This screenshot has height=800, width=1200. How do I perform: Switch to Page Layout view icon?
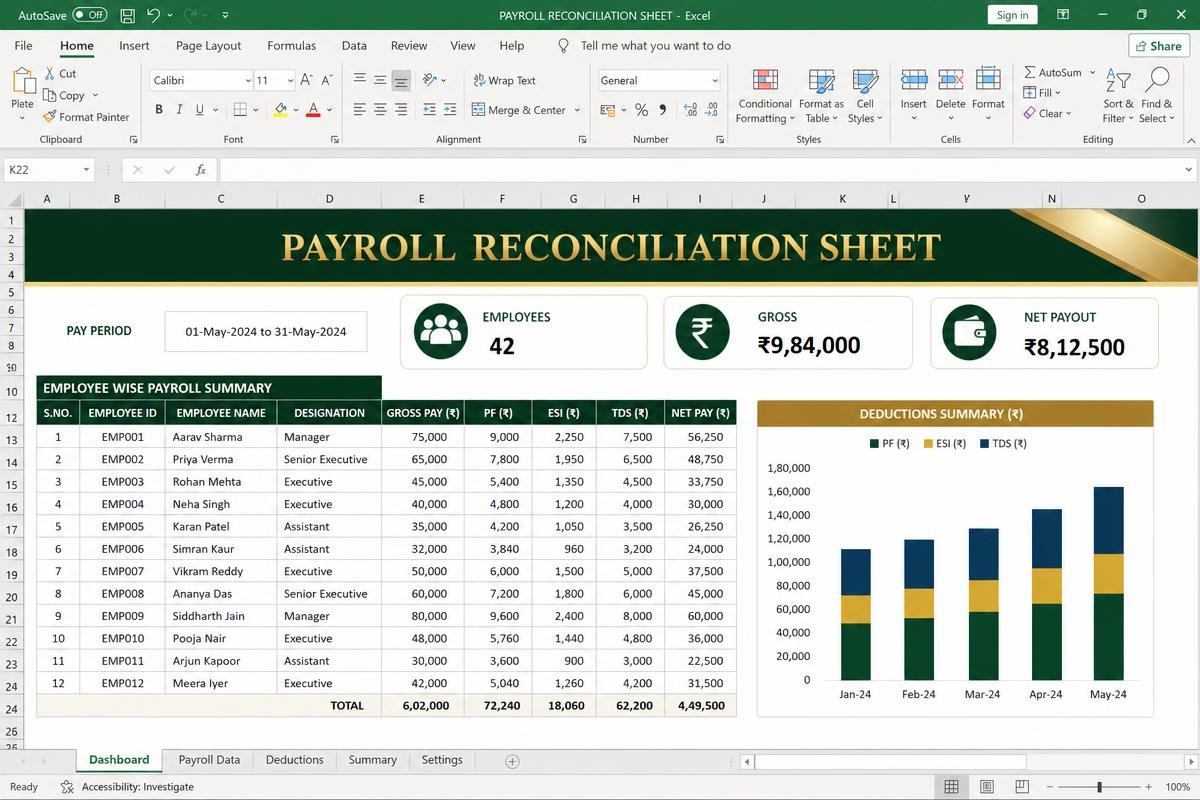987,787
